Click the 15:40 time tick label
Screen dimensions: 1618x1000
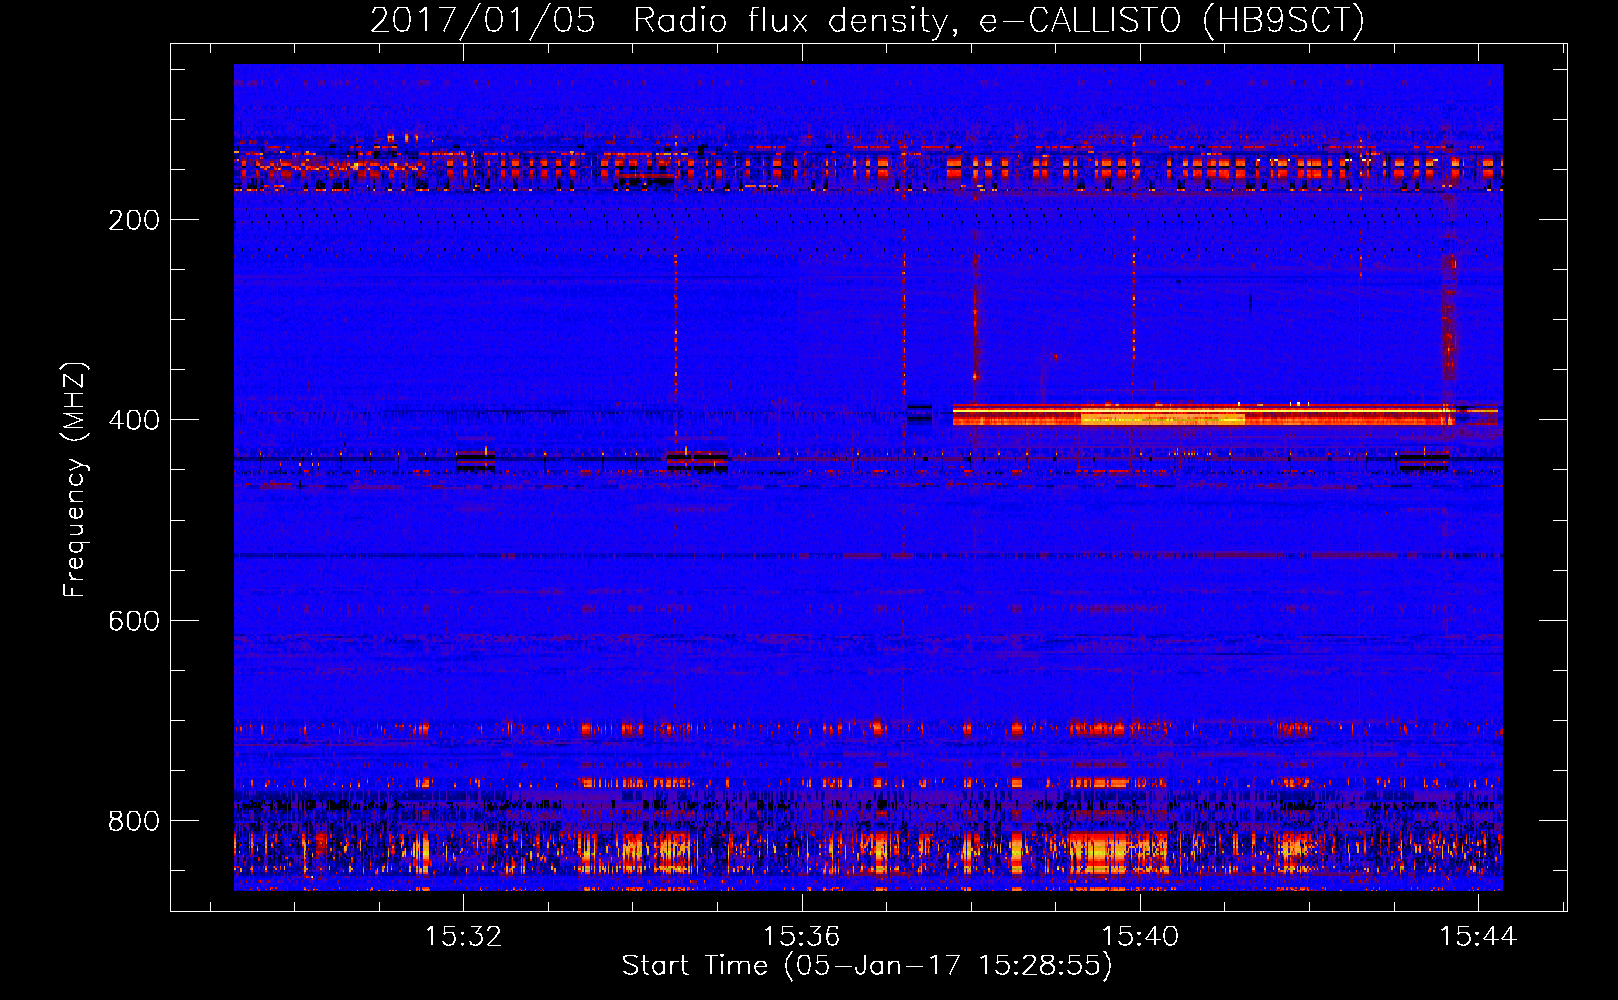1140,937
